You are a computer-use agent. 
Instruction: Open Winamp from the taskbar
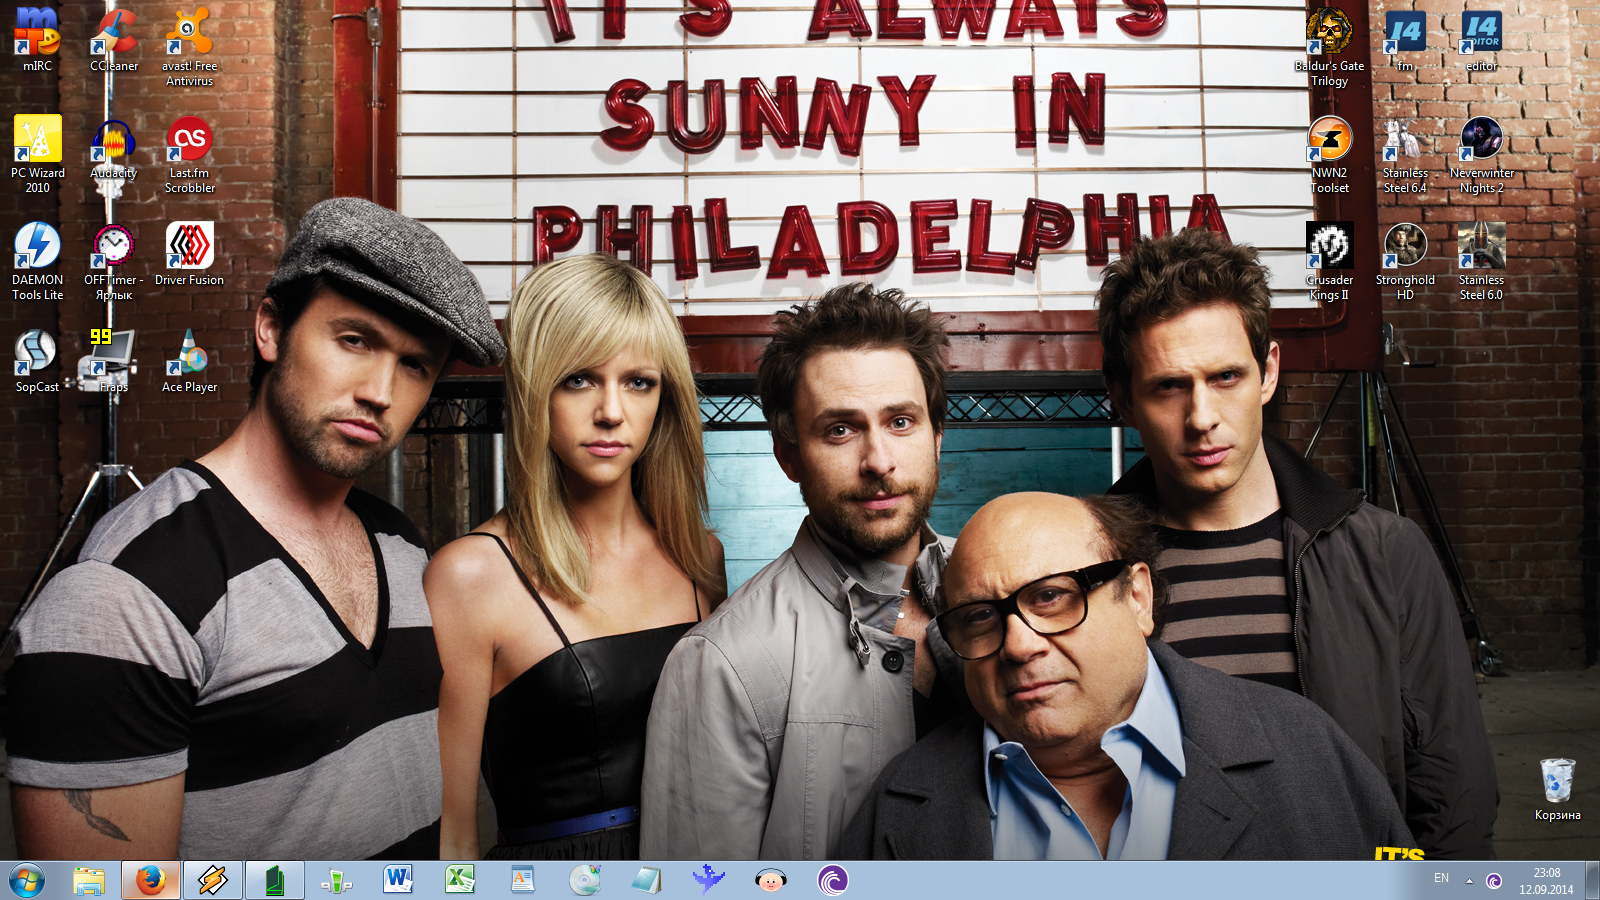pos(213,880)
